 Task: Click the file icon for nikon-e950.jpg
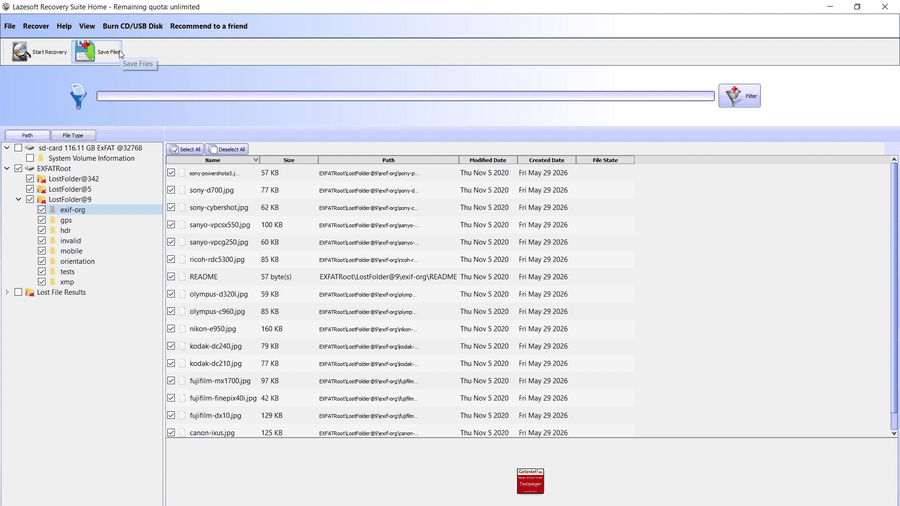tap(183, 329)
